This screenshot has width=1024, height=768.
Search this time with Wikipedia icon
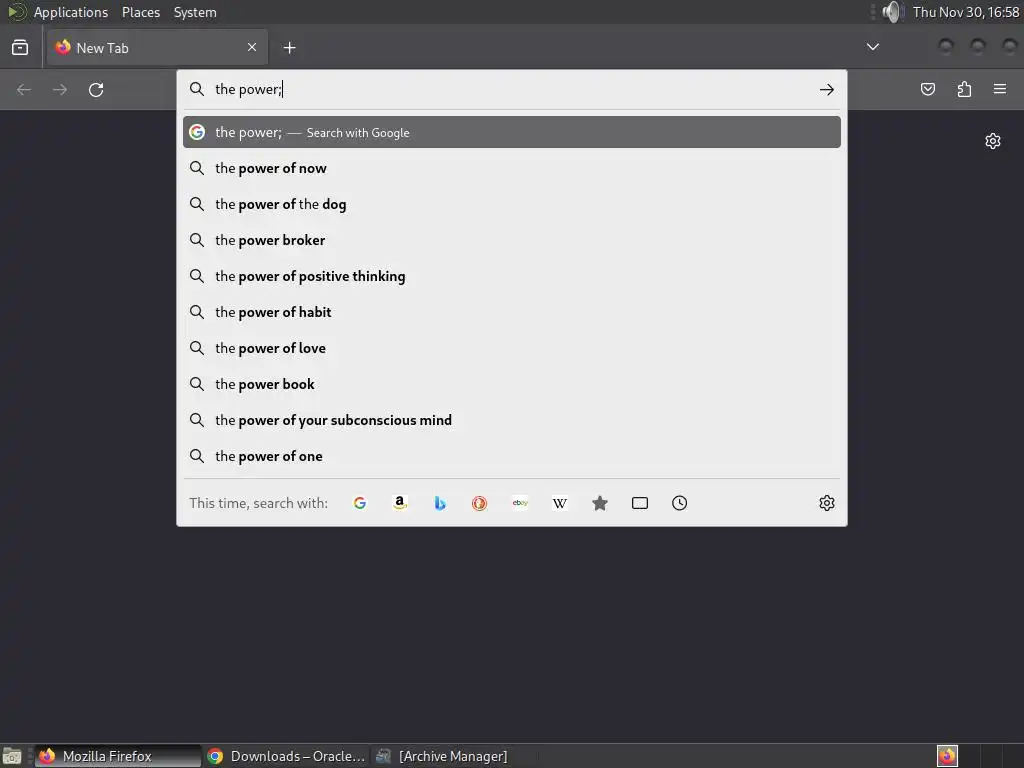(x=560, y=503)
